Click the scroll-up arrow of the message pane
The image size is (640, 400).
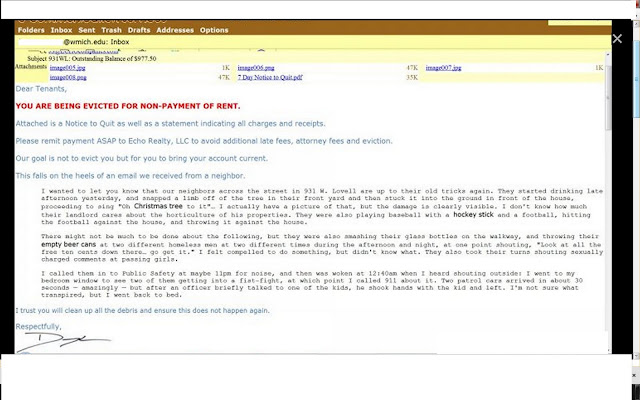pos(608,54)
